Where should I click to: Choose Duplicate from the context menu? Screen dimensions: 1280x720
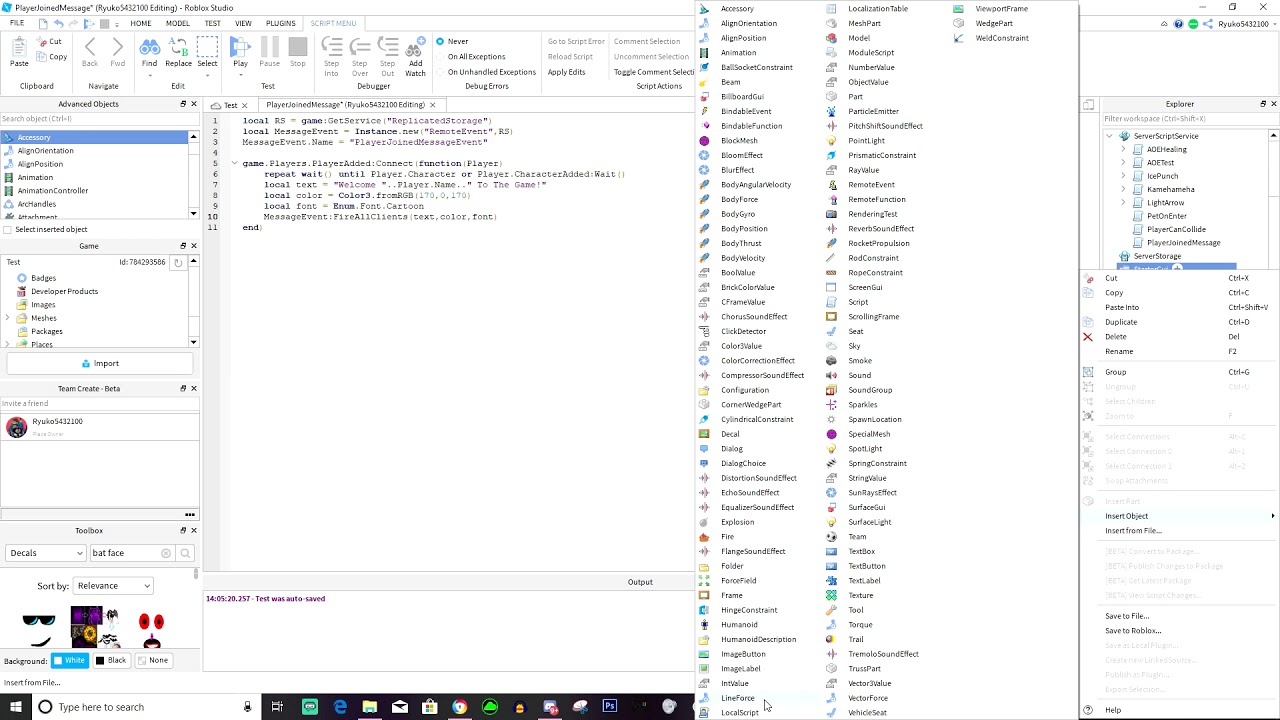click(x=1121, y=322)
